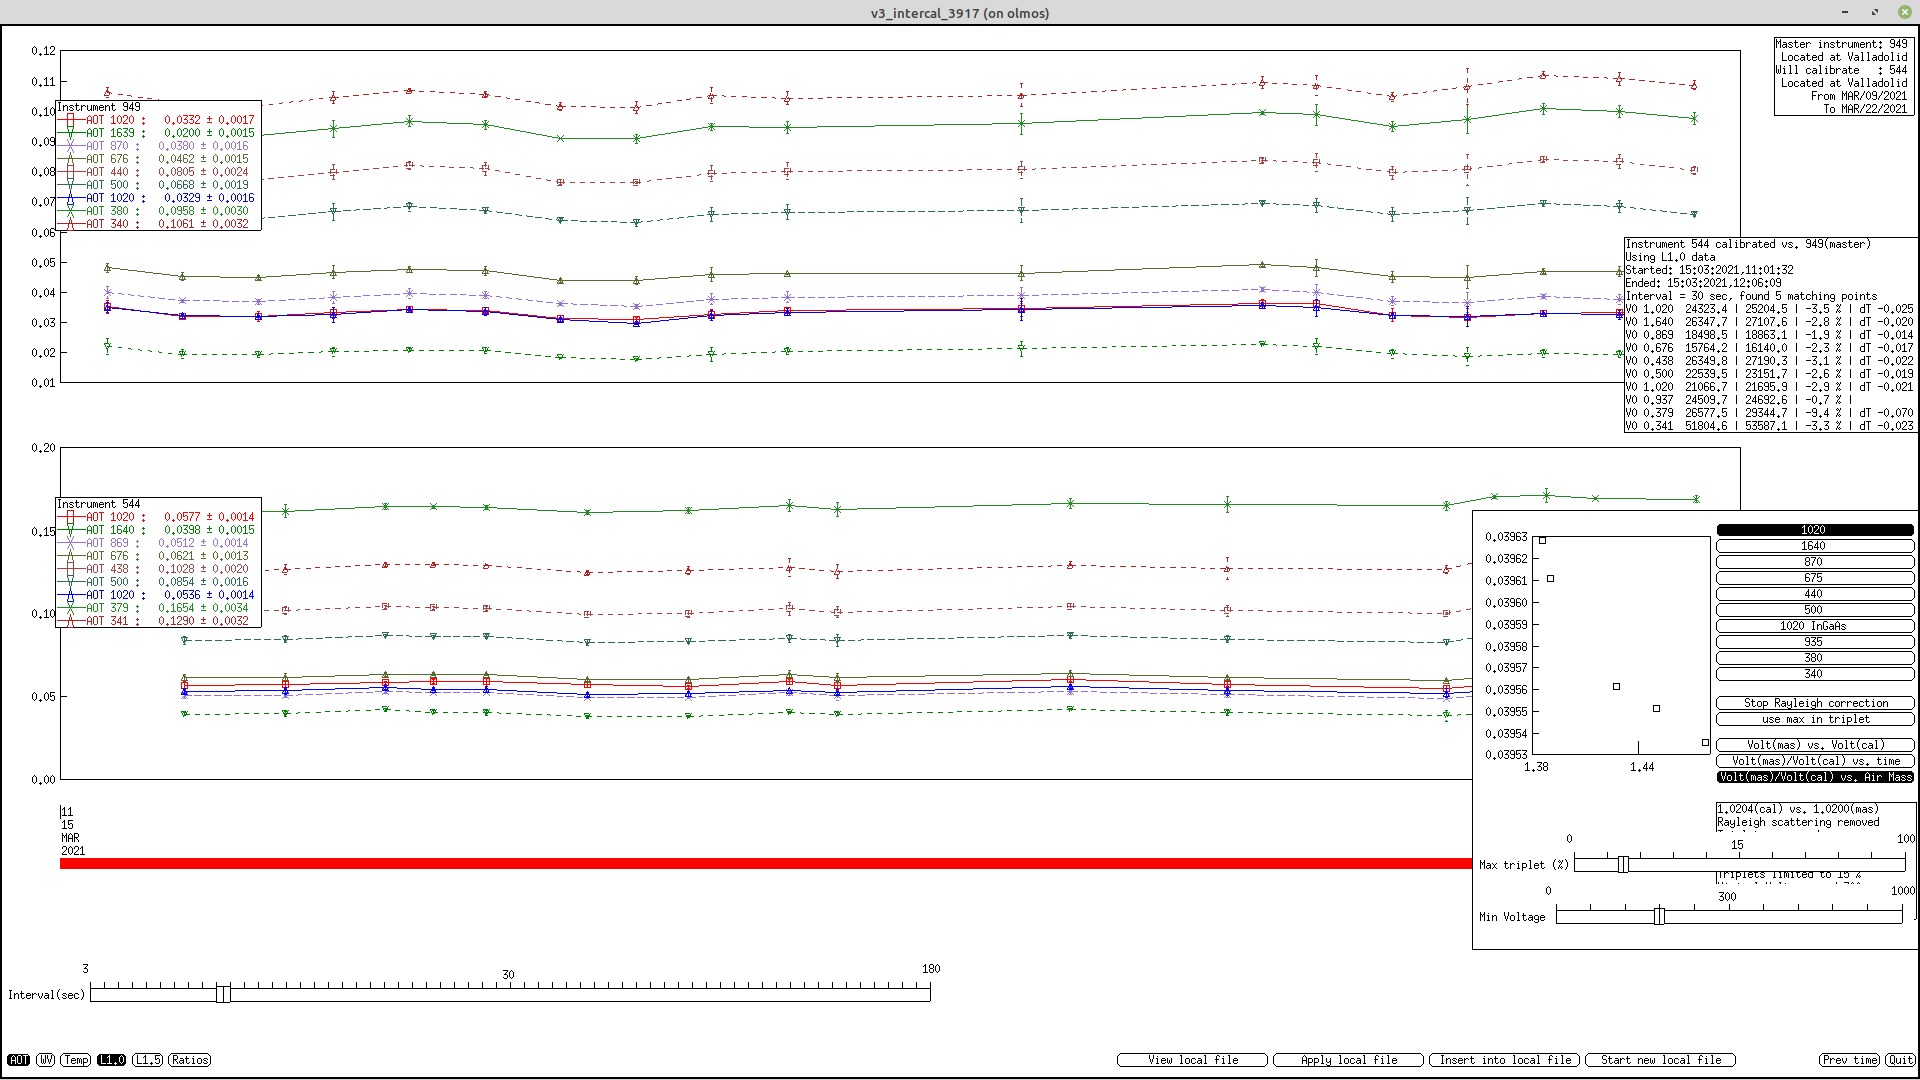Click the scatter point near 0.03956

pyautogui.click(x=1617, y=687)
